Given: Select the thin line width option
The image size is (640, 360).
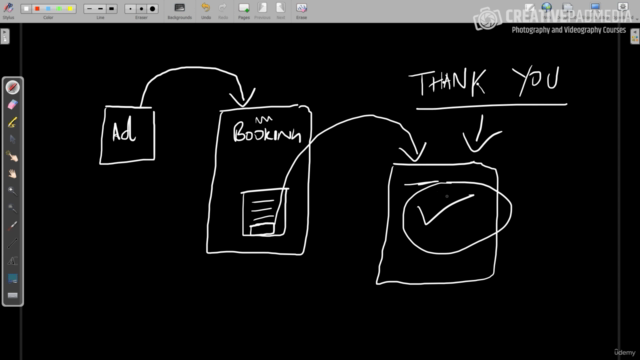Looking at the screenshot, I should (x=89, y=9).
